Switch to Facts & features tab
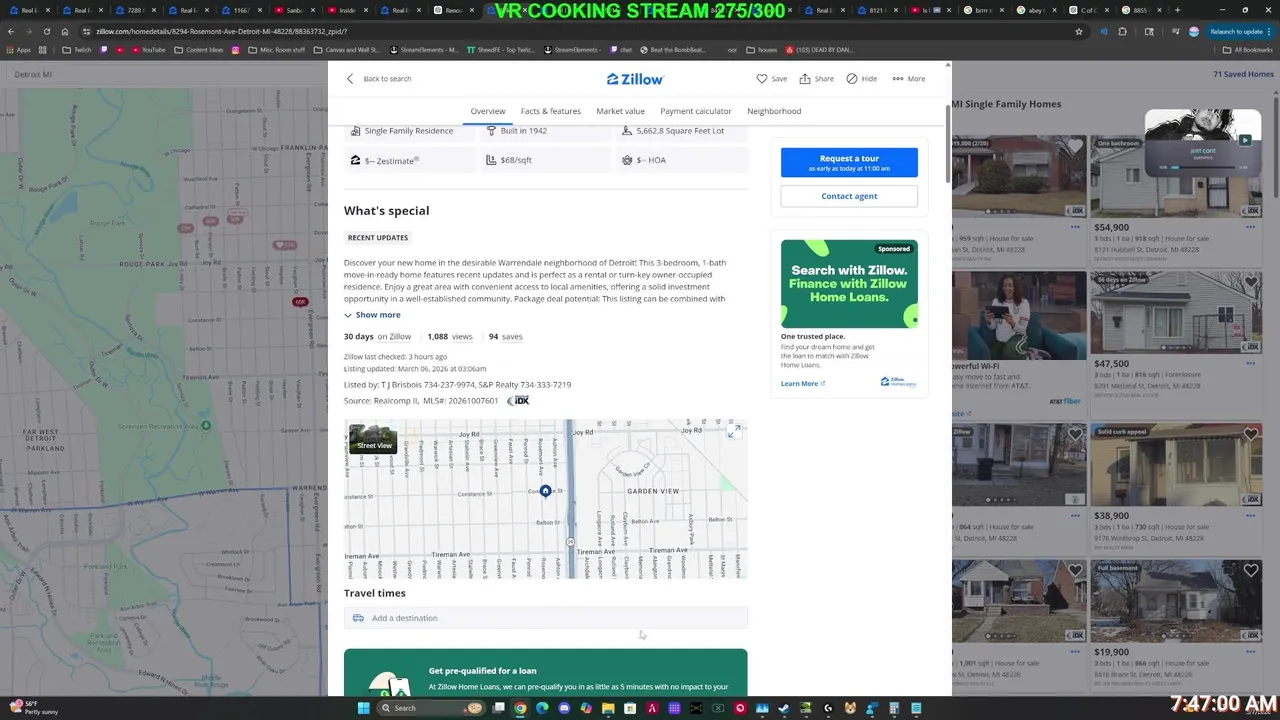This screenshot has width=1280, height=720. (x=550, y=111)
